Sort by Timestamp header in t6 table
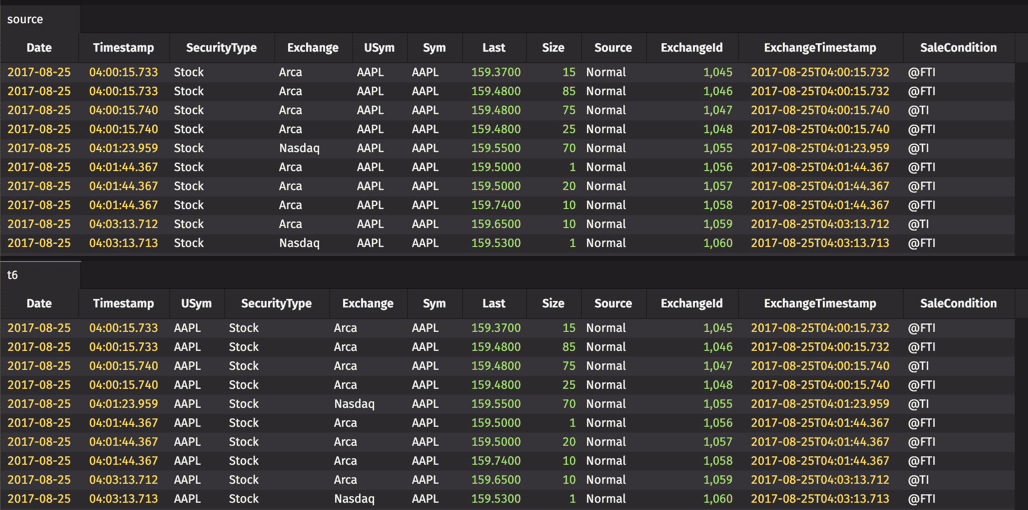The width and height of the screenshot is (1028, 510). click(x=123, y=303)
